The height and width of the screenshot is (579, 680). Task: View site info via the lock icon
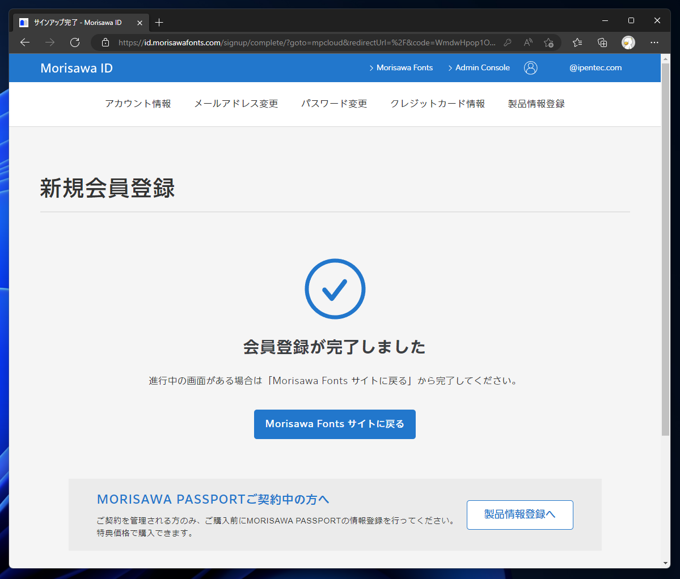[x=105, y=43]
